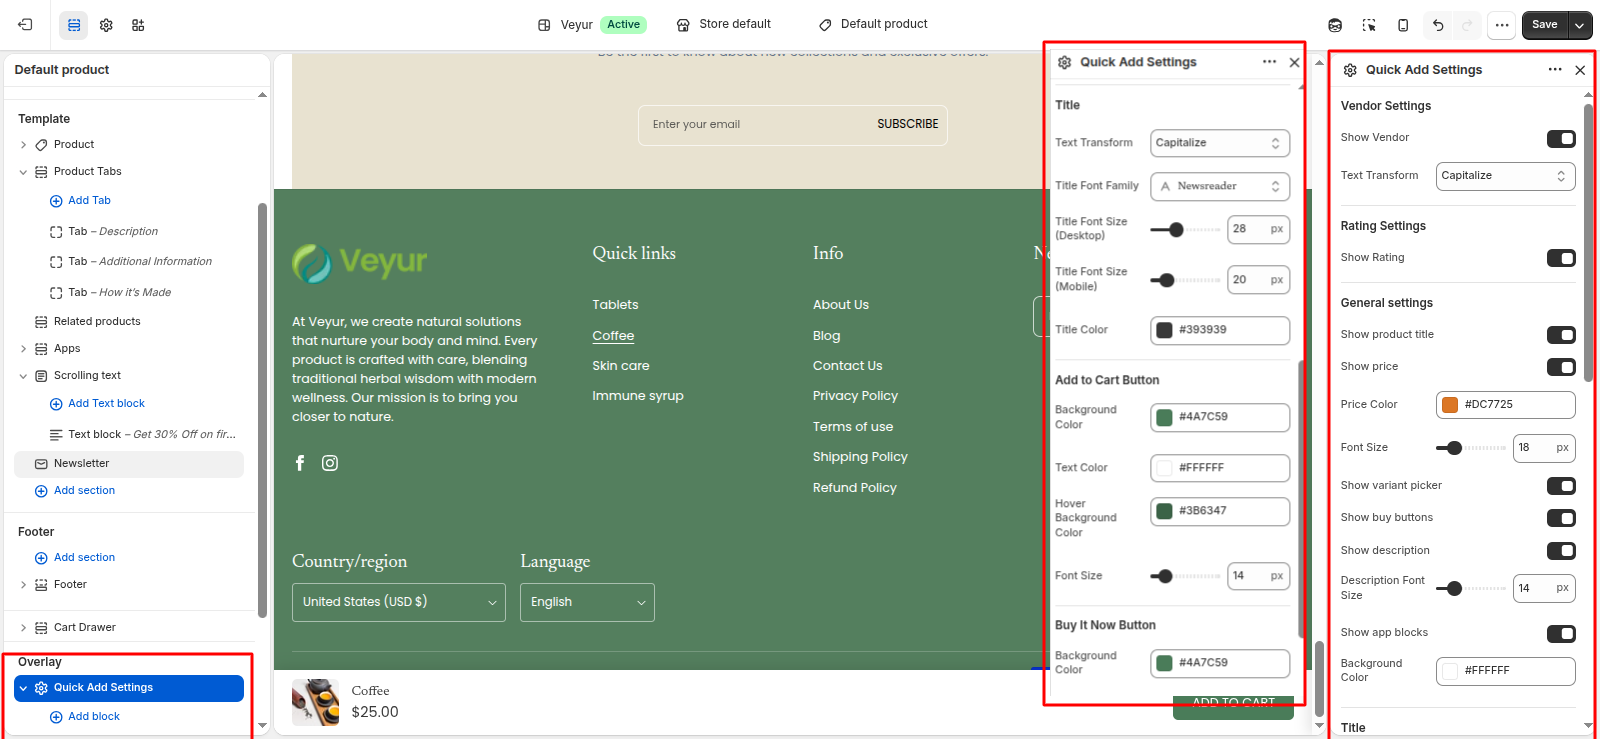Image resolution: width=1600 pixels, height=739 pixels.
Task: Toggle Show variant picker switch
Action: tap(1561, 486)
